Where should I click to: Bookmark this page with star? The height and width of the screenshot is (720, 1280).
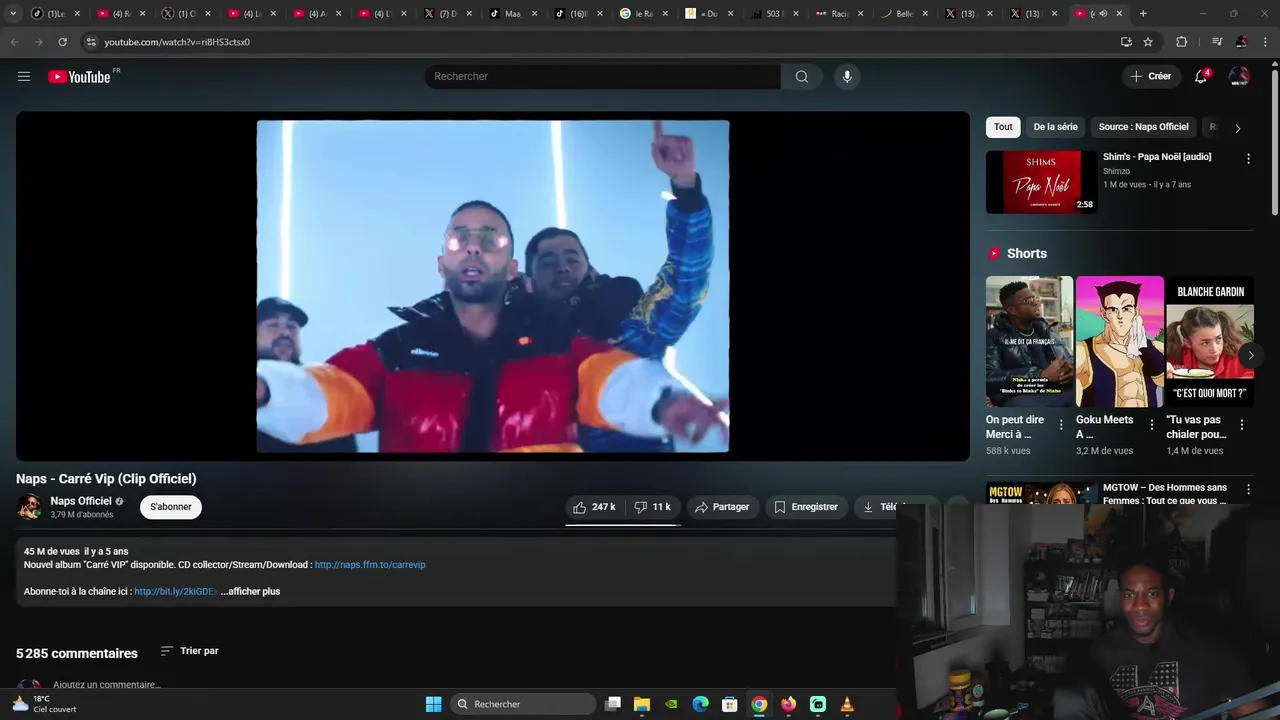tap(1148, 42)
